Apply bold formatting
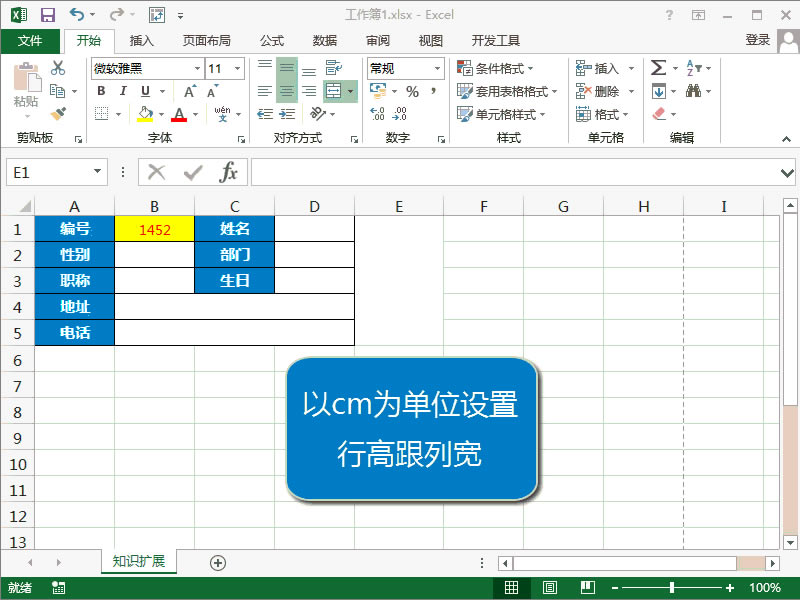 pyautogui.click(x=101, y=91)
